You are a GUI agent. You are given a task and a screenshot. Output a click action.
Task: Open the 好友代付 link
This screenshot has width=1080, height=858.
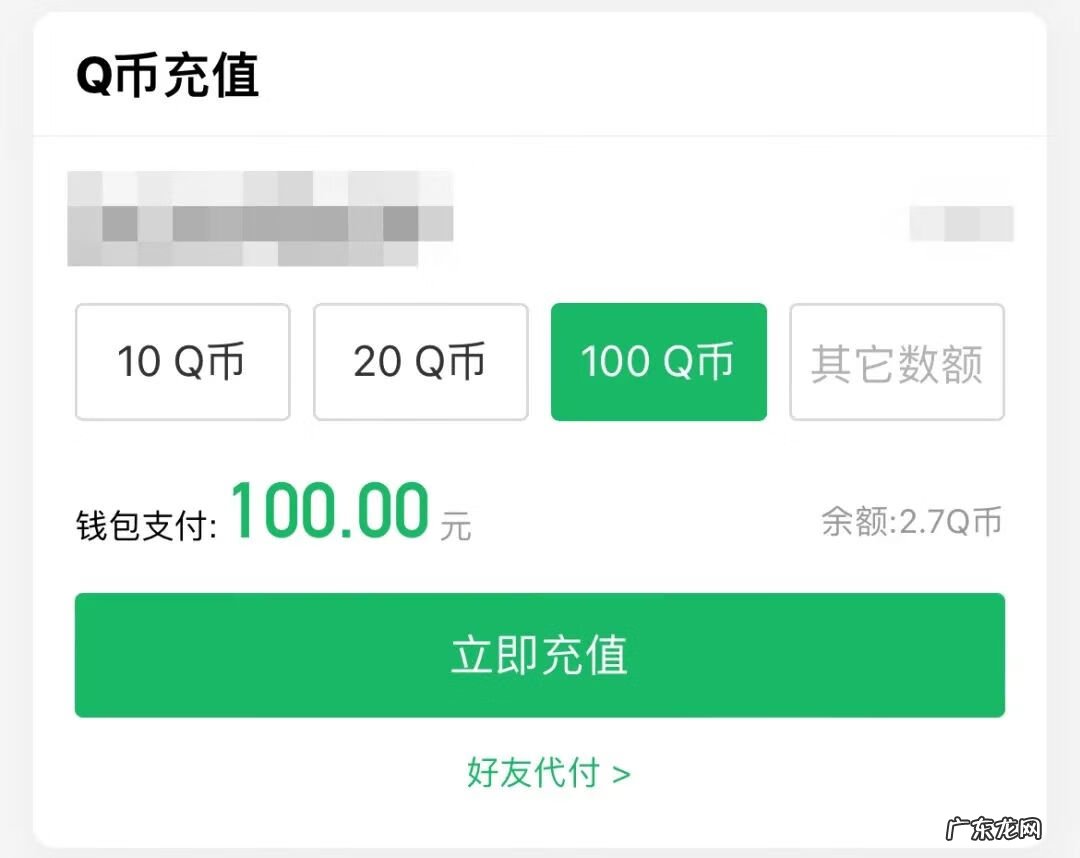click(x=533, y=773)
